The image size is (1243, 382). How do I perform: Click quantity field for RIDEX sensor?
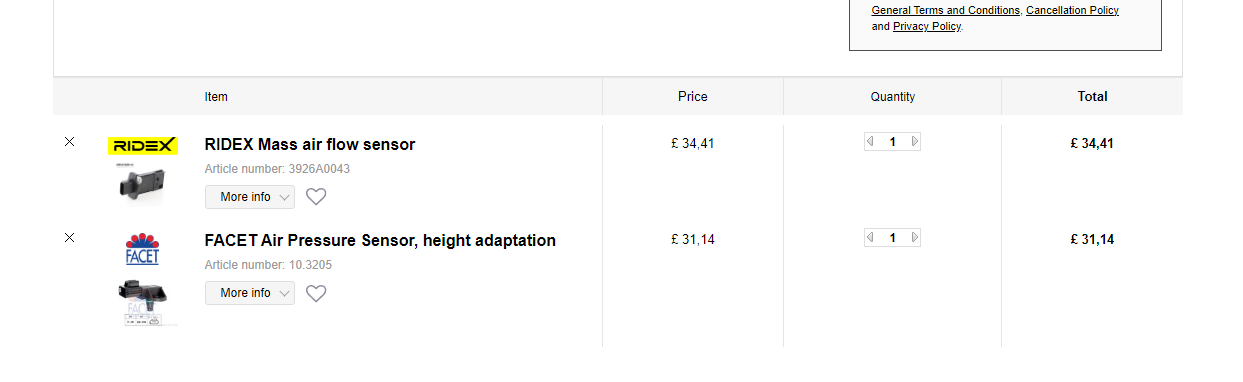892,142
